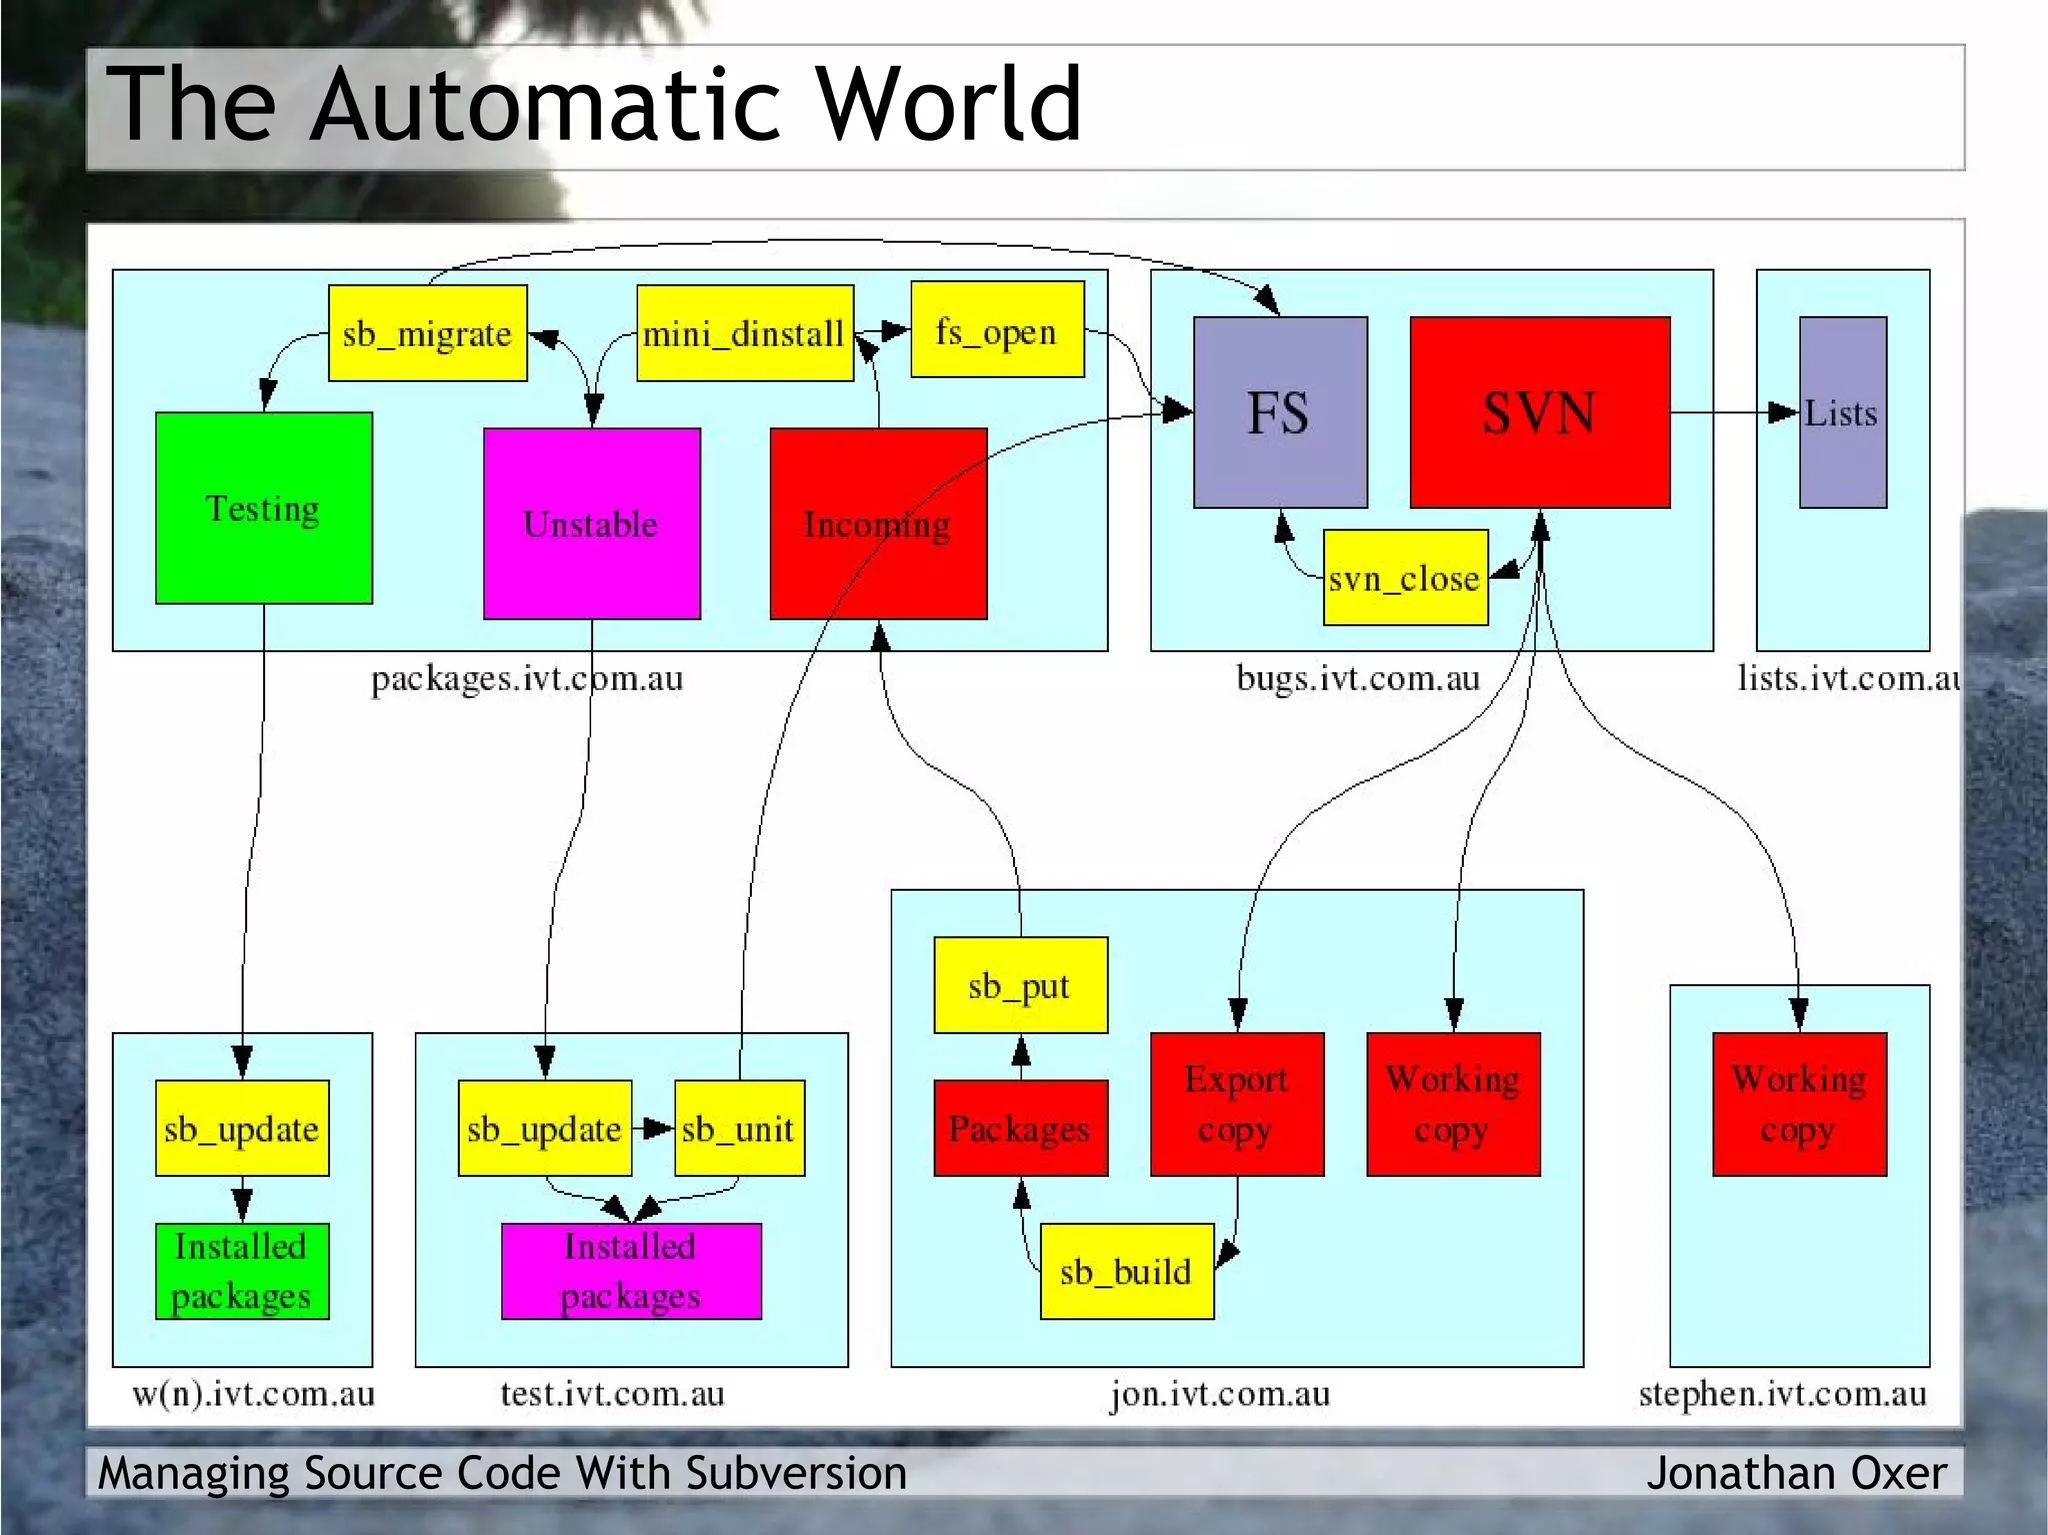Click the packages.ivt.com.au label
The width and height of the screenshot is (2048, 1535).
527,678
